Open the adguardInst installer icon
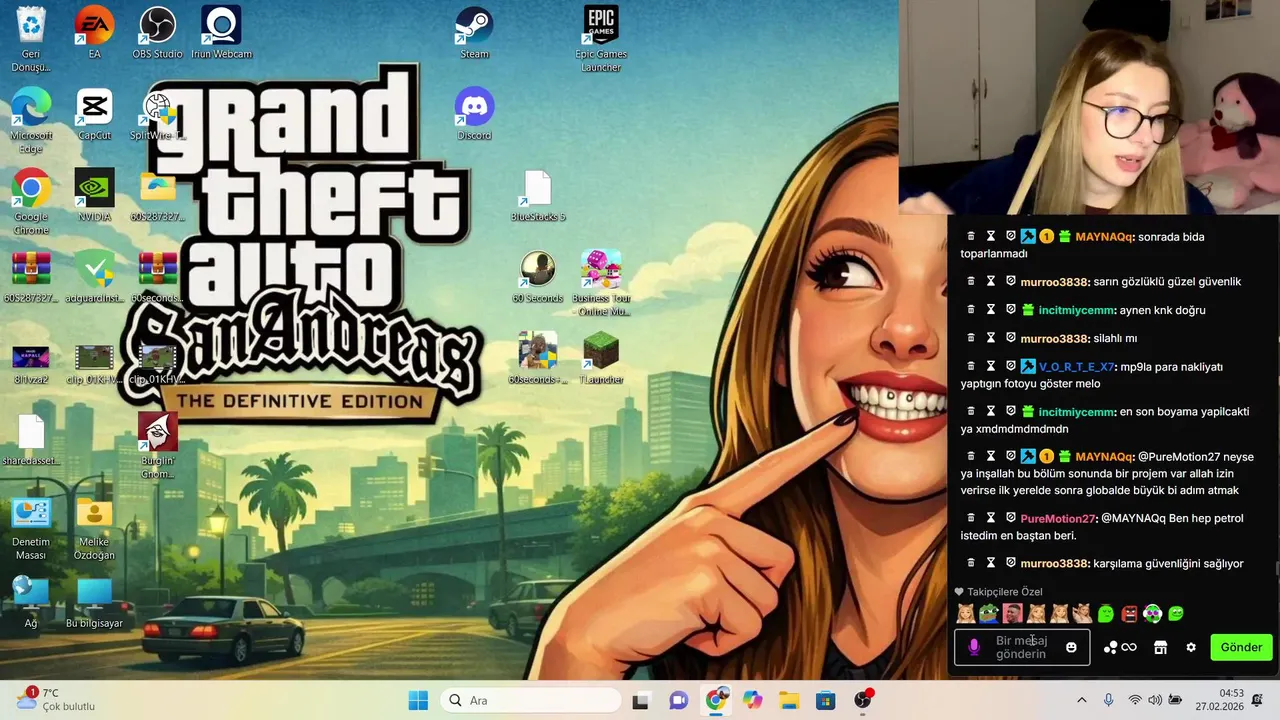 (94, 277)
